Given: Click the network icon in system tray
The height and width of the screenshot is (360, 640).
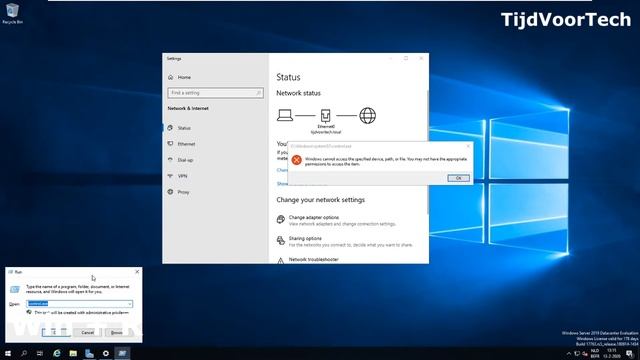Looking at the screenshot, I should tap(577, 353).
